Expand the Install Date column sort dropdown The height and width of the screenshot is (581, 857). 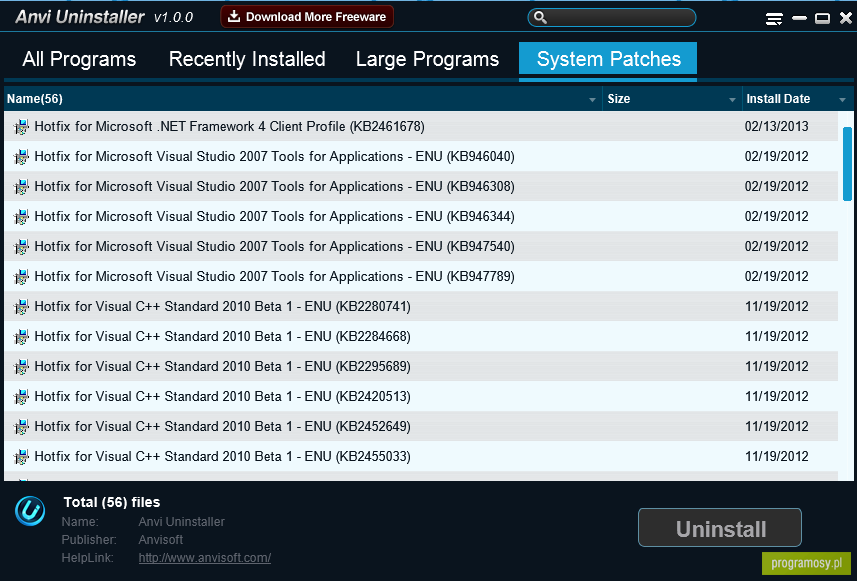(x=842, y=99)
